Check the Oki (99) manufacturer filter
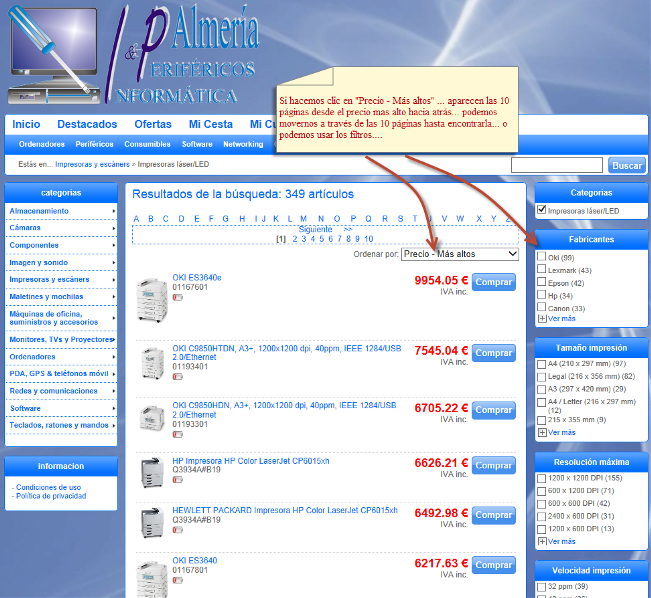 (x=542, y=257)
